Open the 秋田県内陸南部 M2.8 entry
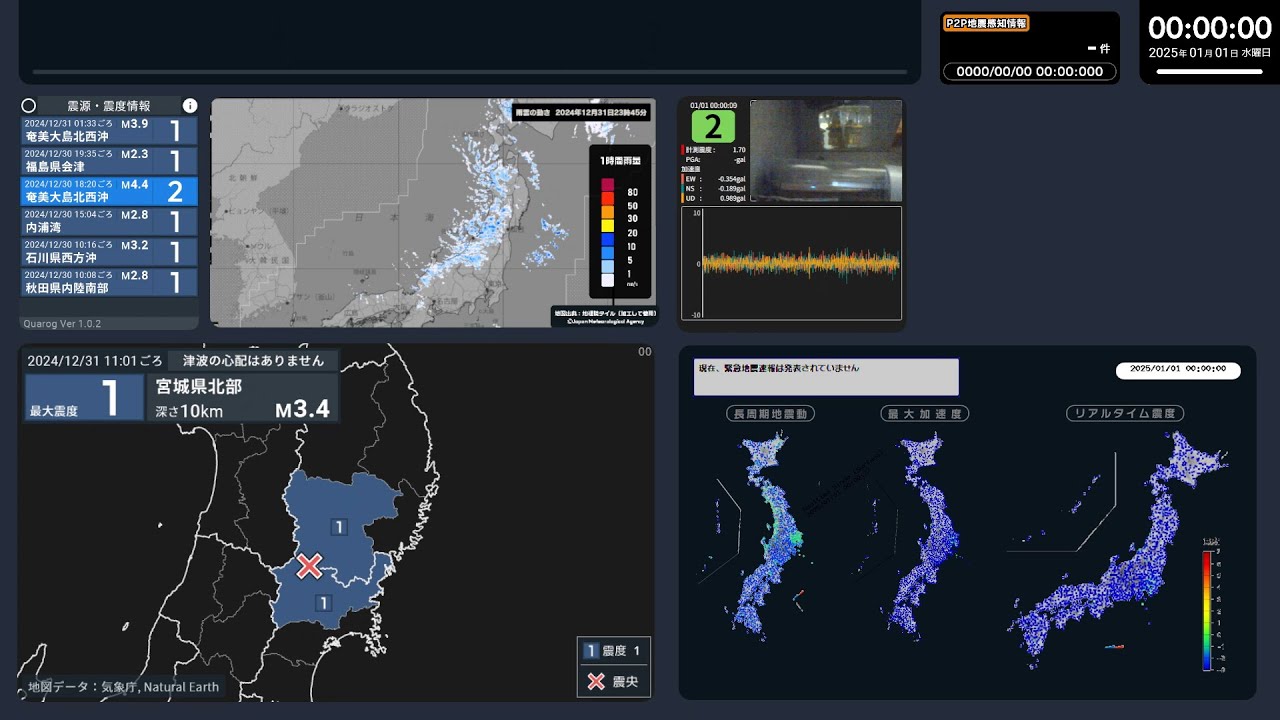The width and height of the screenshot is (1280, 720). tap(109, 281)
